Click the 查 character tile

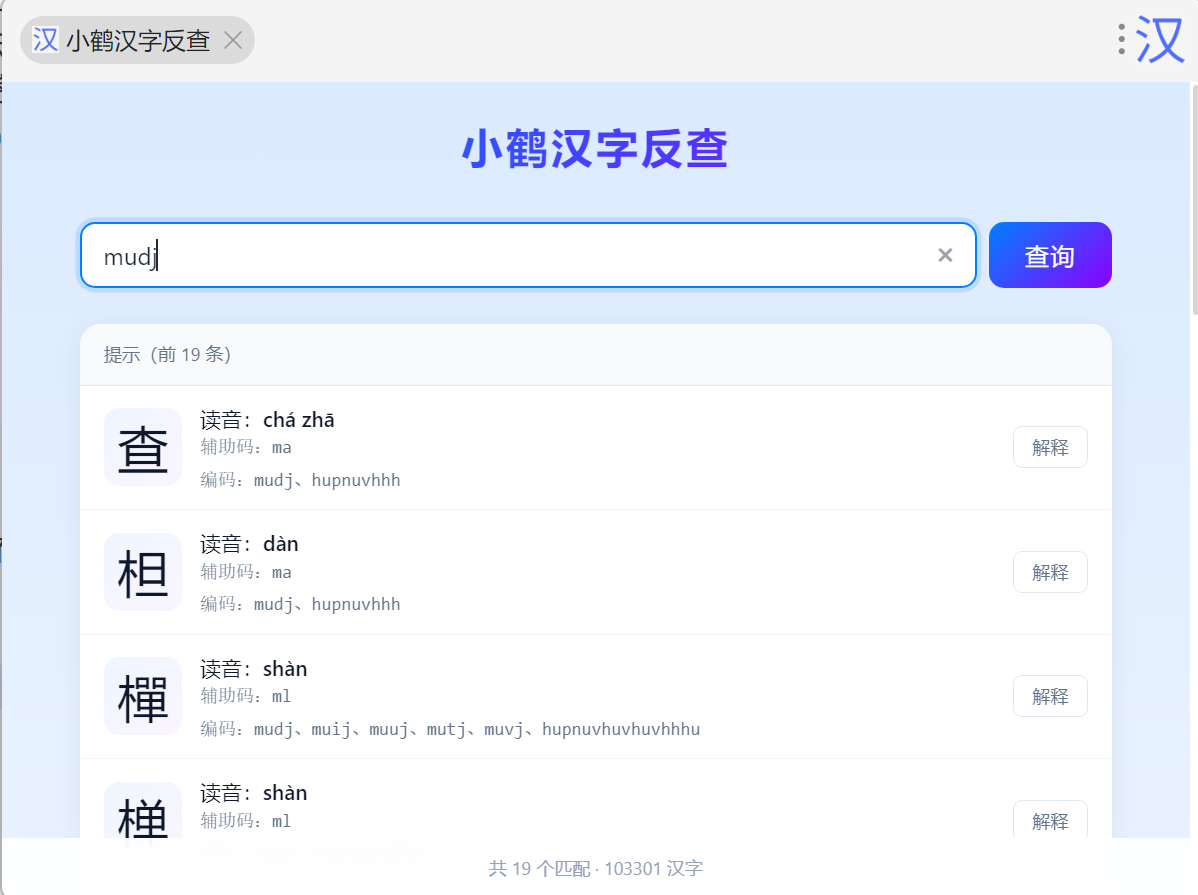click(x=143, y=447)
